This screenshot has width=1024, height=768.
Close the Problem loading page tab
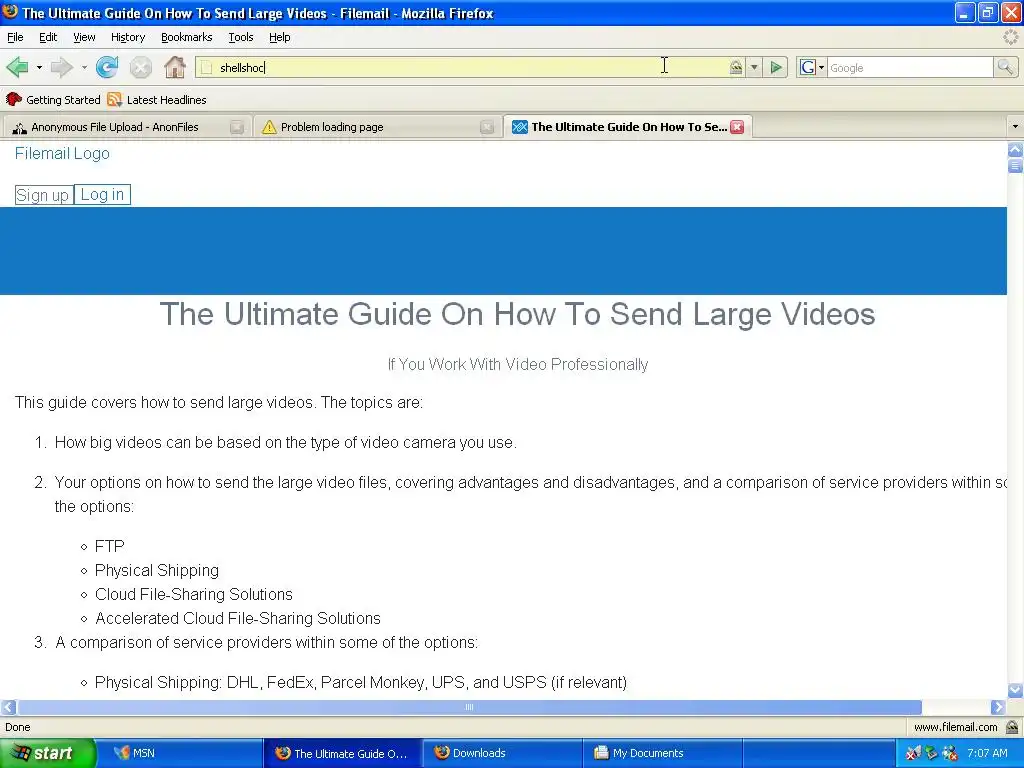click(x=487, y=127)
